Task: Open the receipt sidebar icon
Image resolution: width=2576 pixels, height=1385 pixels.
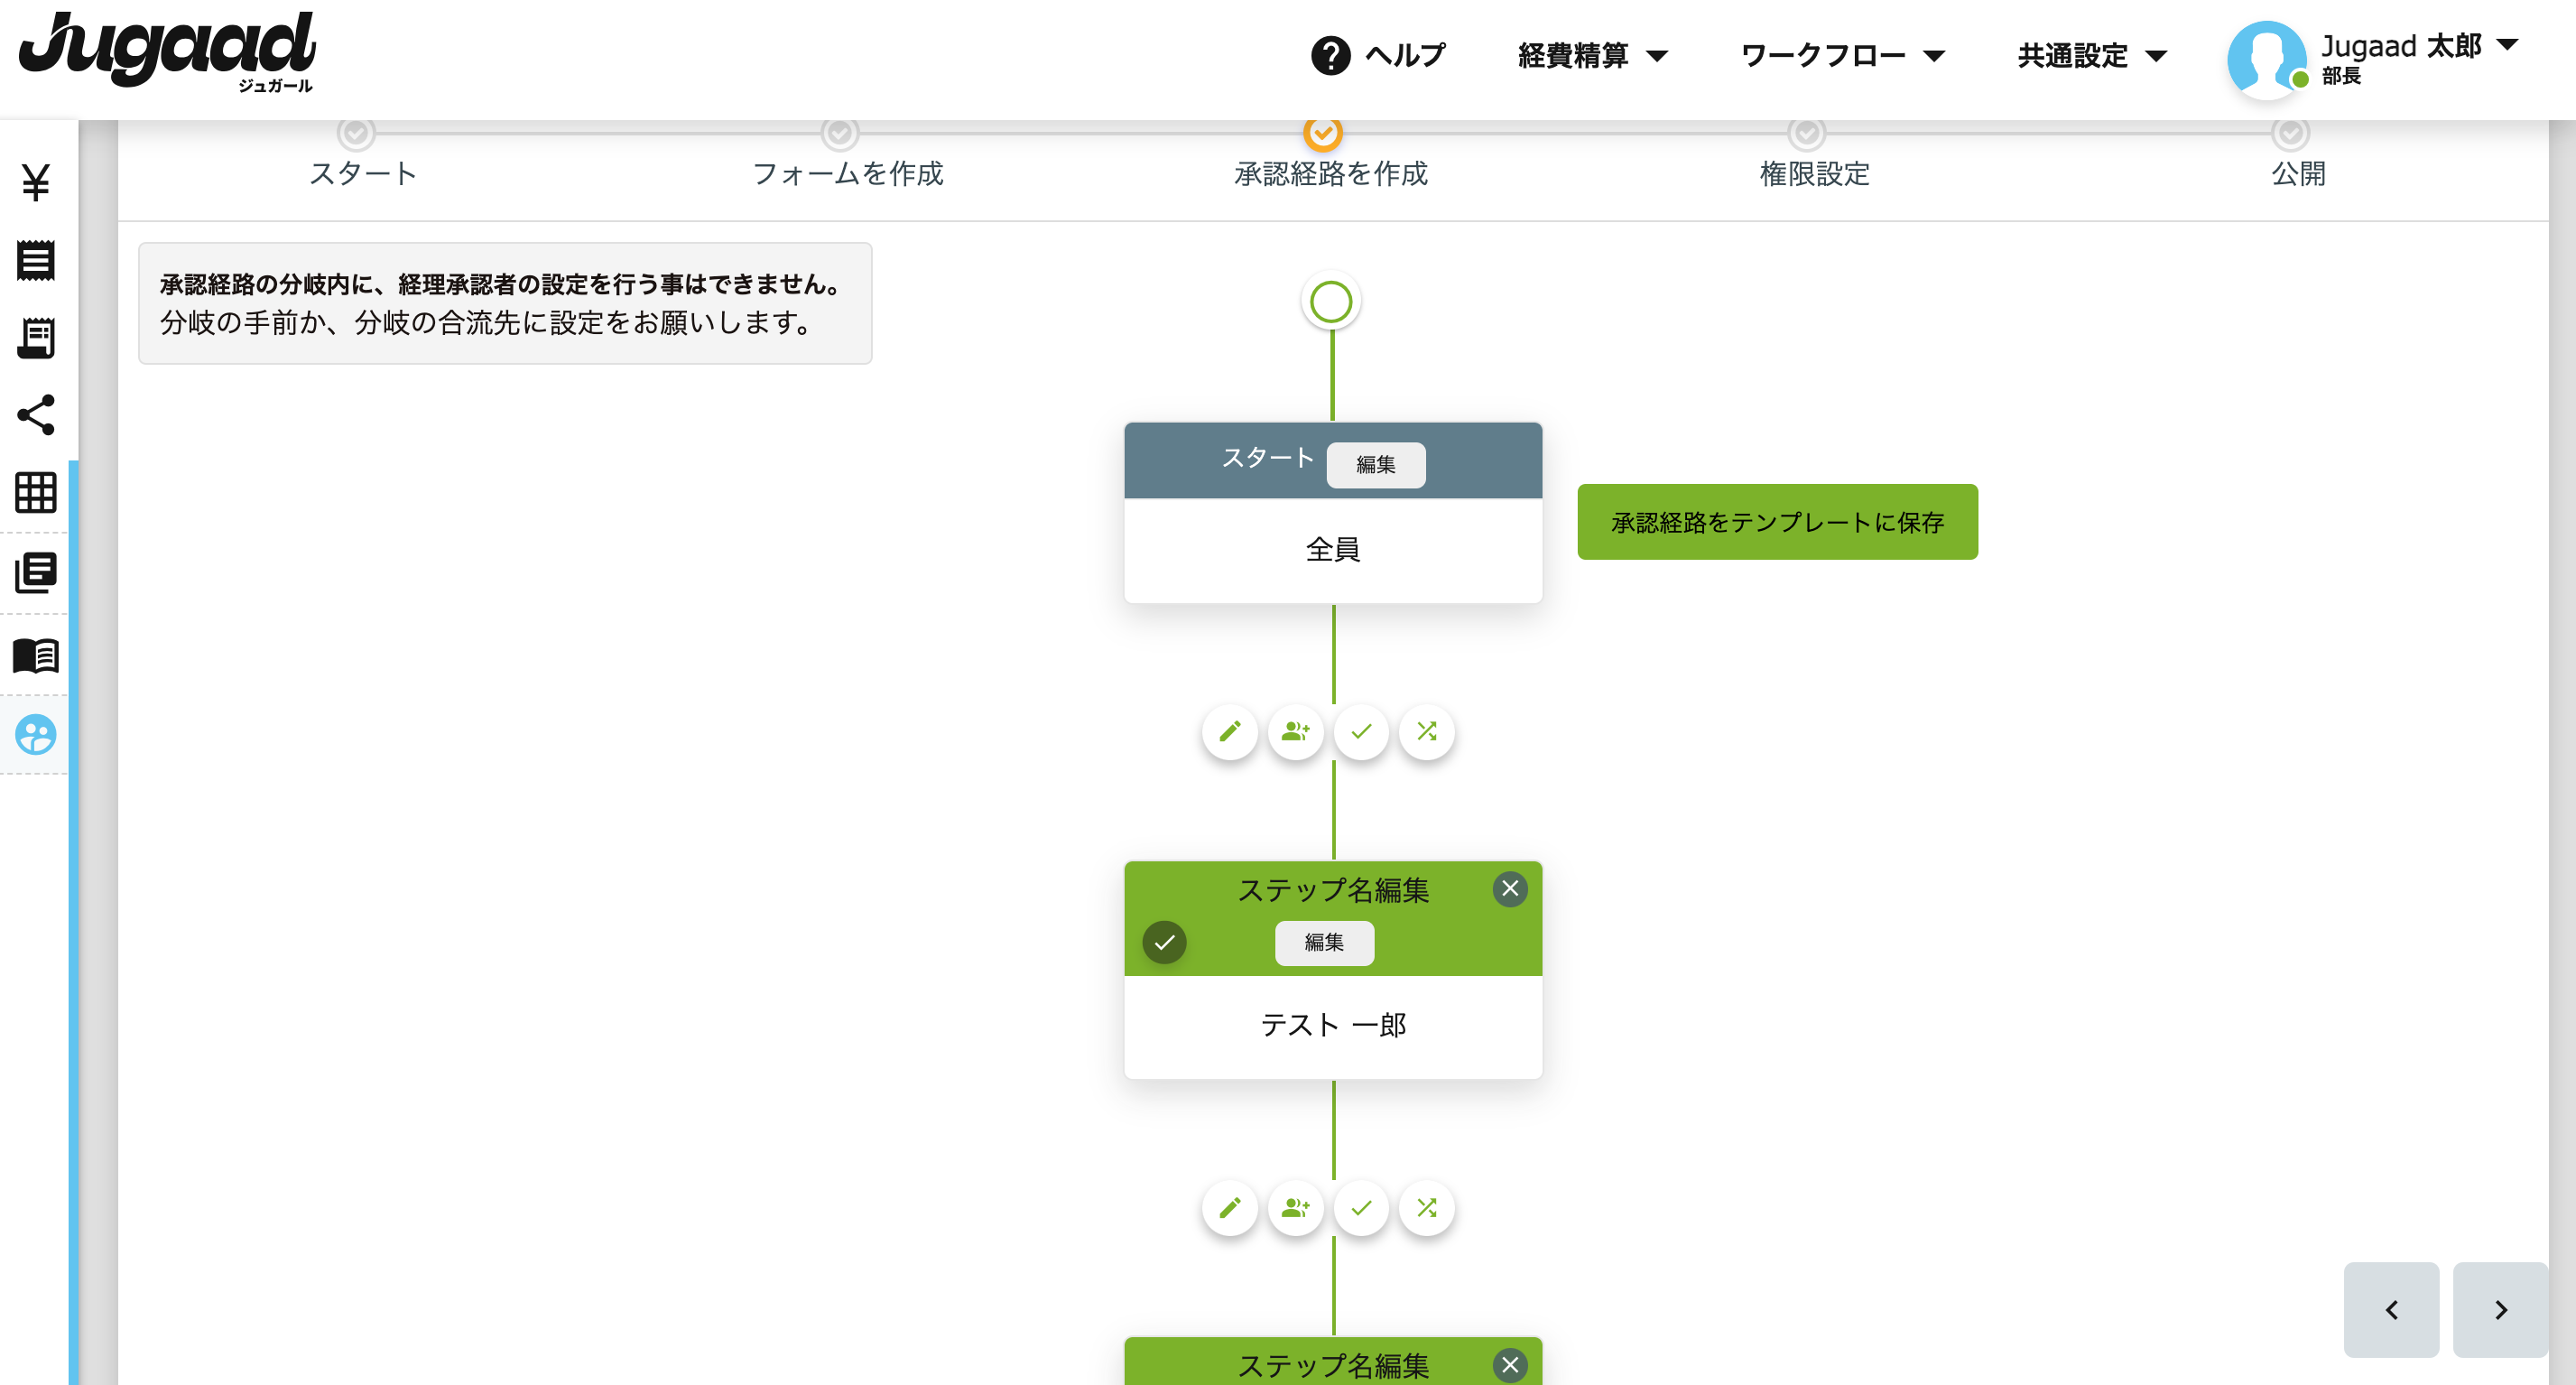Action: 36,338
